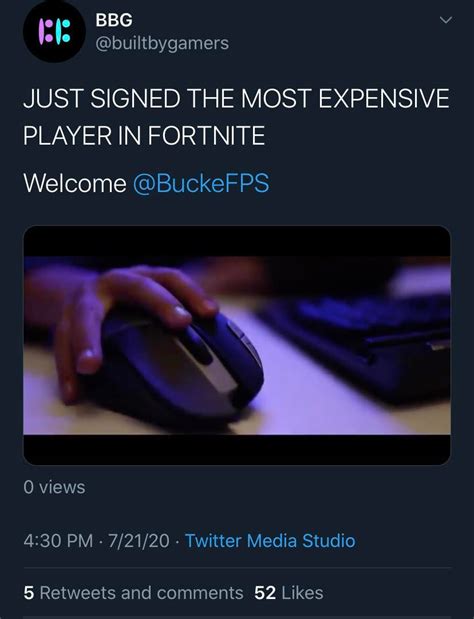Click the 0 views counter

(54, 487)
